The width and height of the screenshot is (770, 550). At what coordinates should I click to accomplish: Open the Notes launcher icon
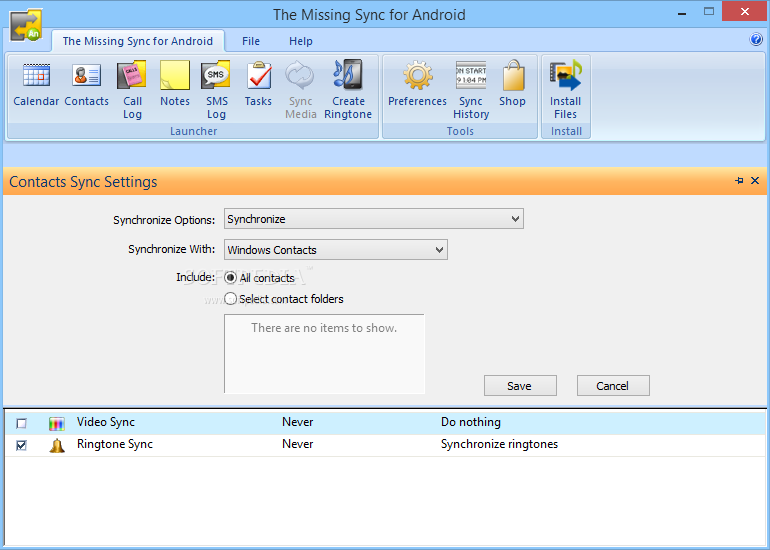point(175,83)
